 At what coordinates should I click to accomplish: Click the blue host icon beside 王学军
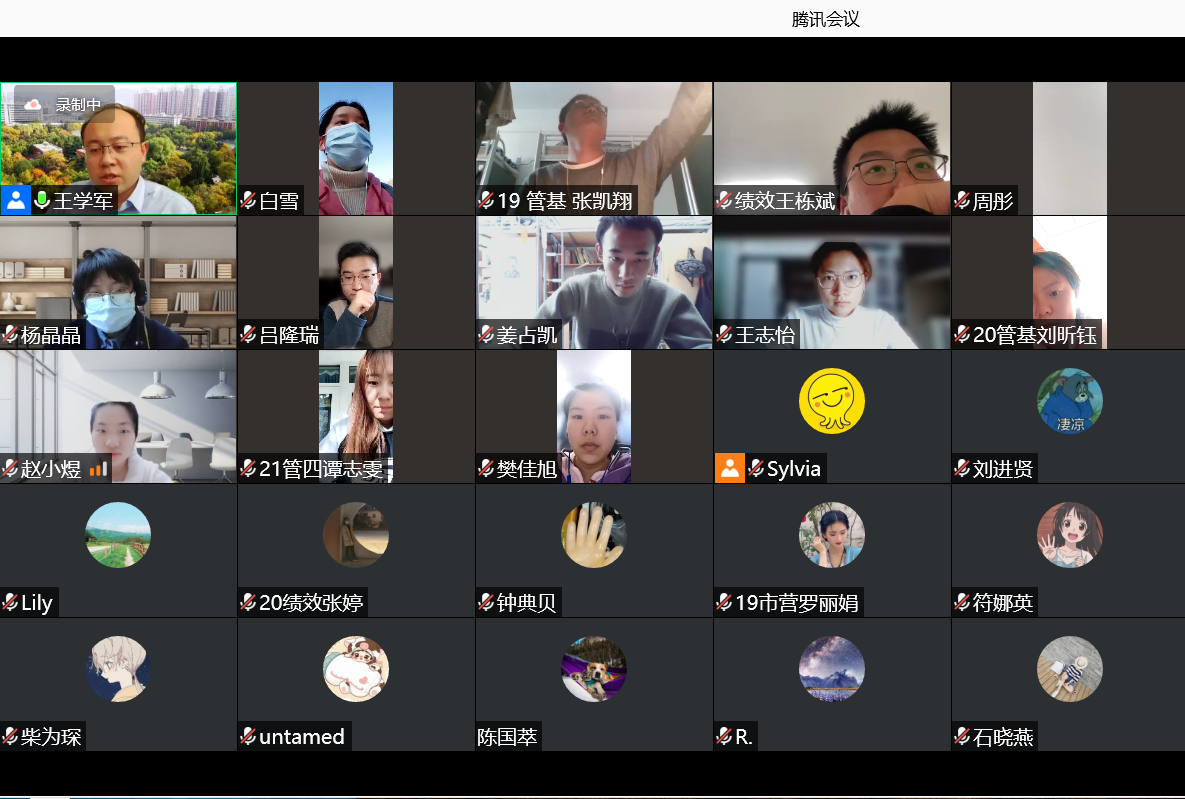[x=16, y=200]
